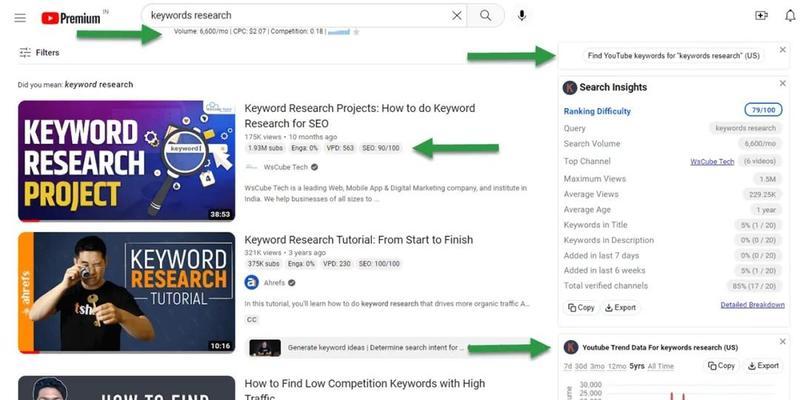800x400 pixels.
Task: Click the CC captions badge
Action: (x=252, y=320)
